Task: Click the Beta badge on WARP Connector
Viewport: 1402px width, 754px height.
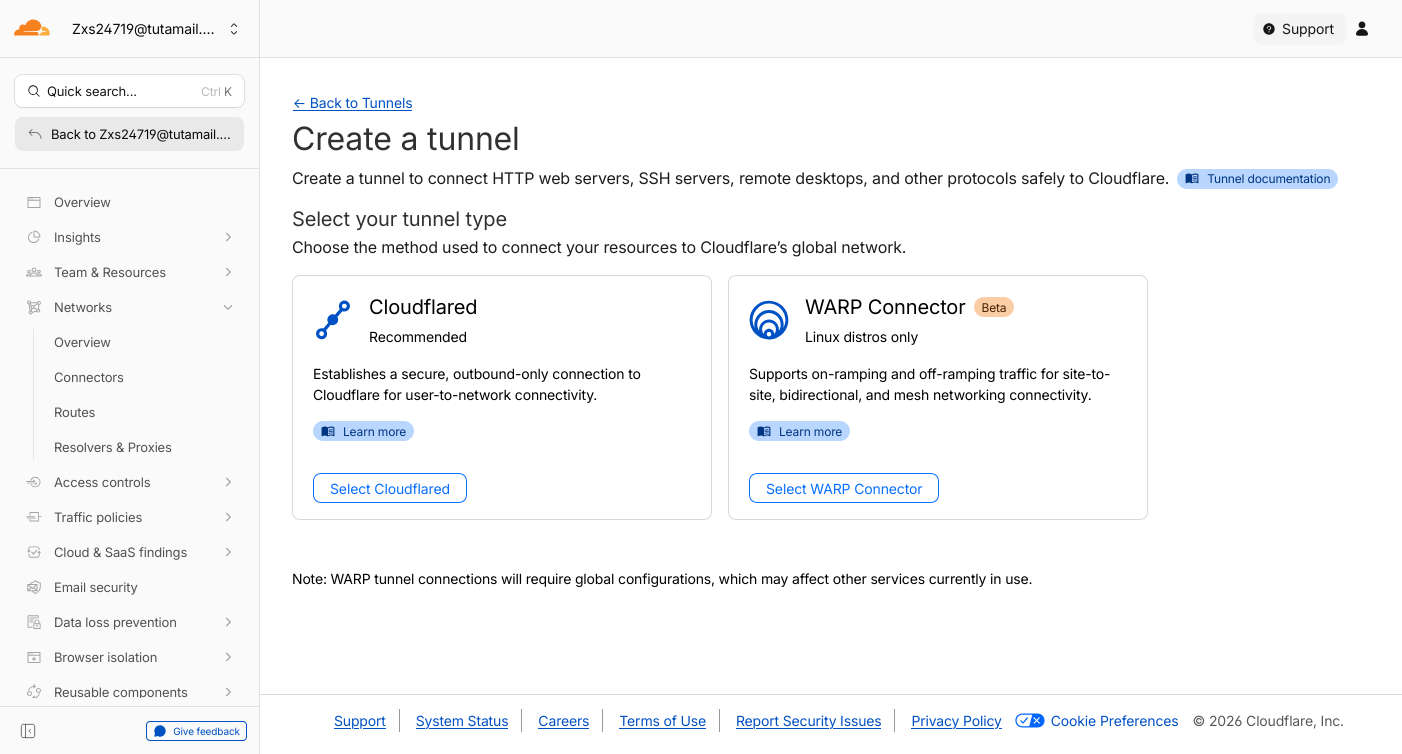Action: [x=994, y=307]
